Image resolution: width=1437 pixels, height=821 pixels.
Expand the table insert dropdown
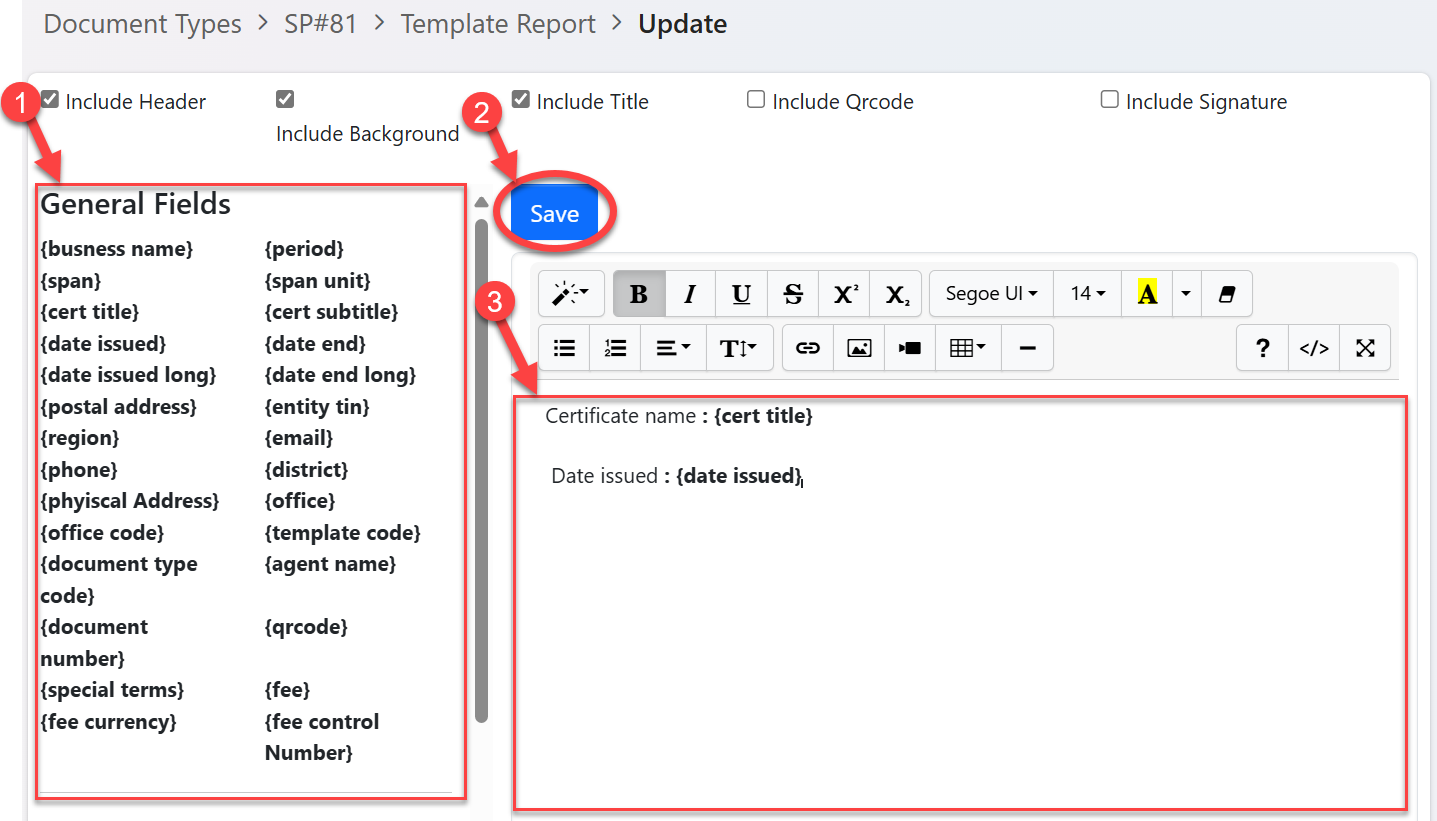coord(967,348)
